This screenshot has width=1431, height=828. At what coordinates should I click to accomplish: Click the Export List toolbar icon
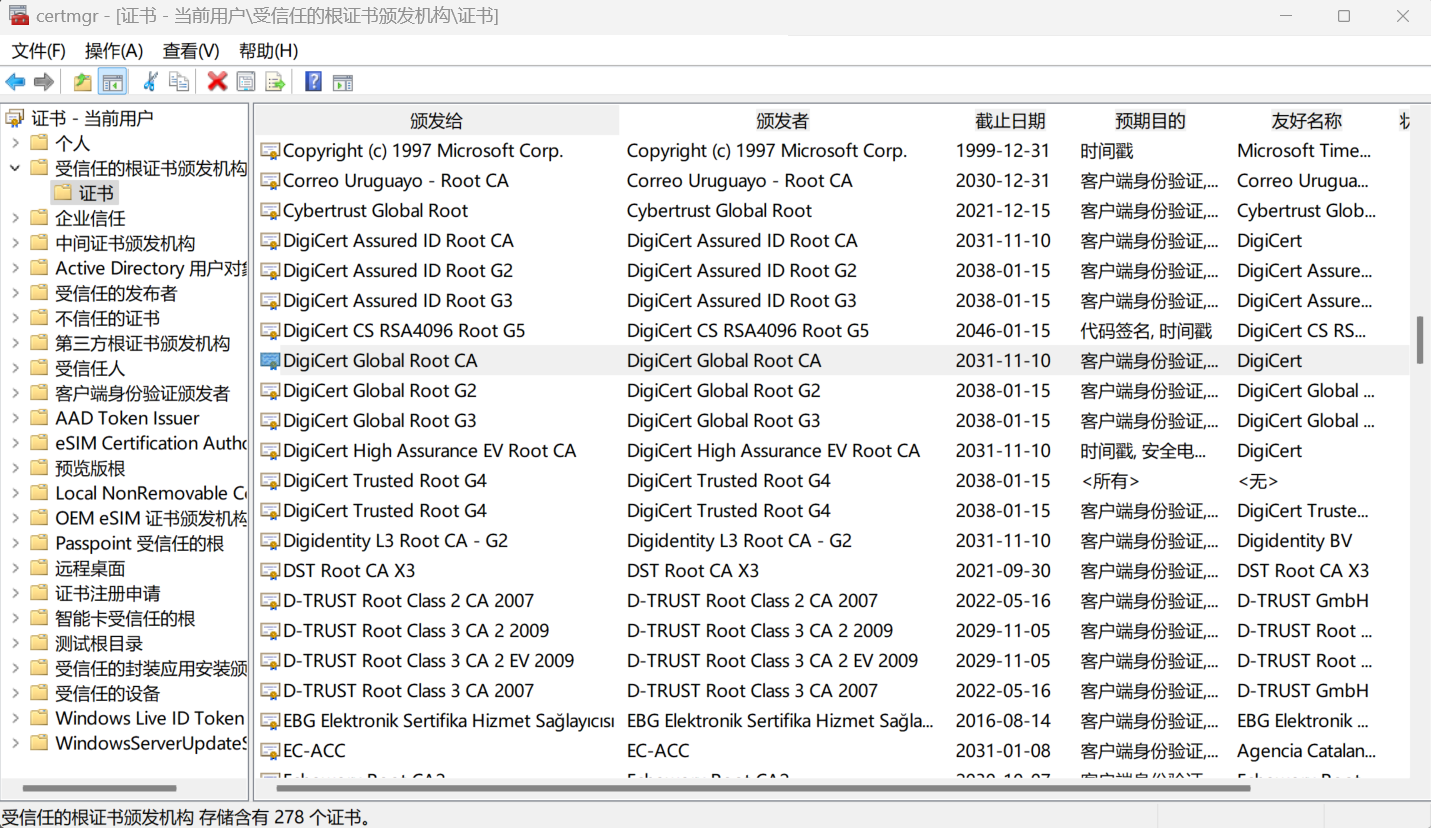(x=275, y=82)
